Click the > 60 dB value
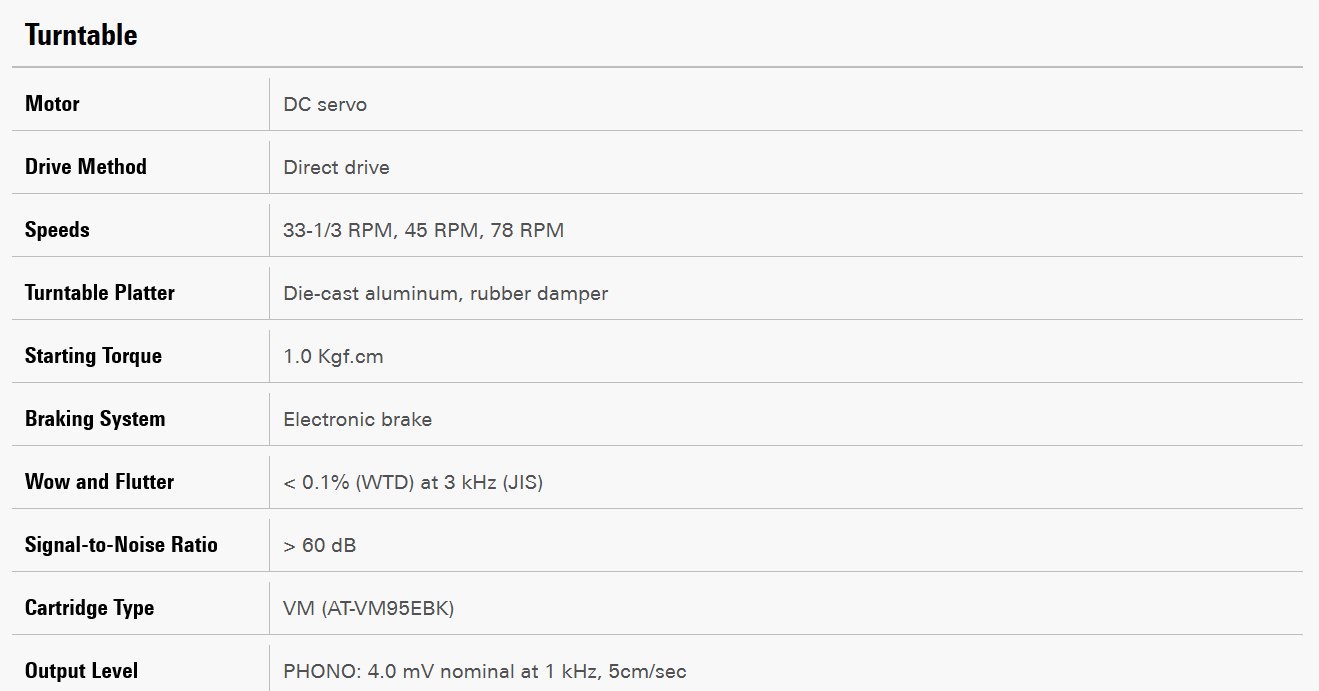 (x=319, y=546)
